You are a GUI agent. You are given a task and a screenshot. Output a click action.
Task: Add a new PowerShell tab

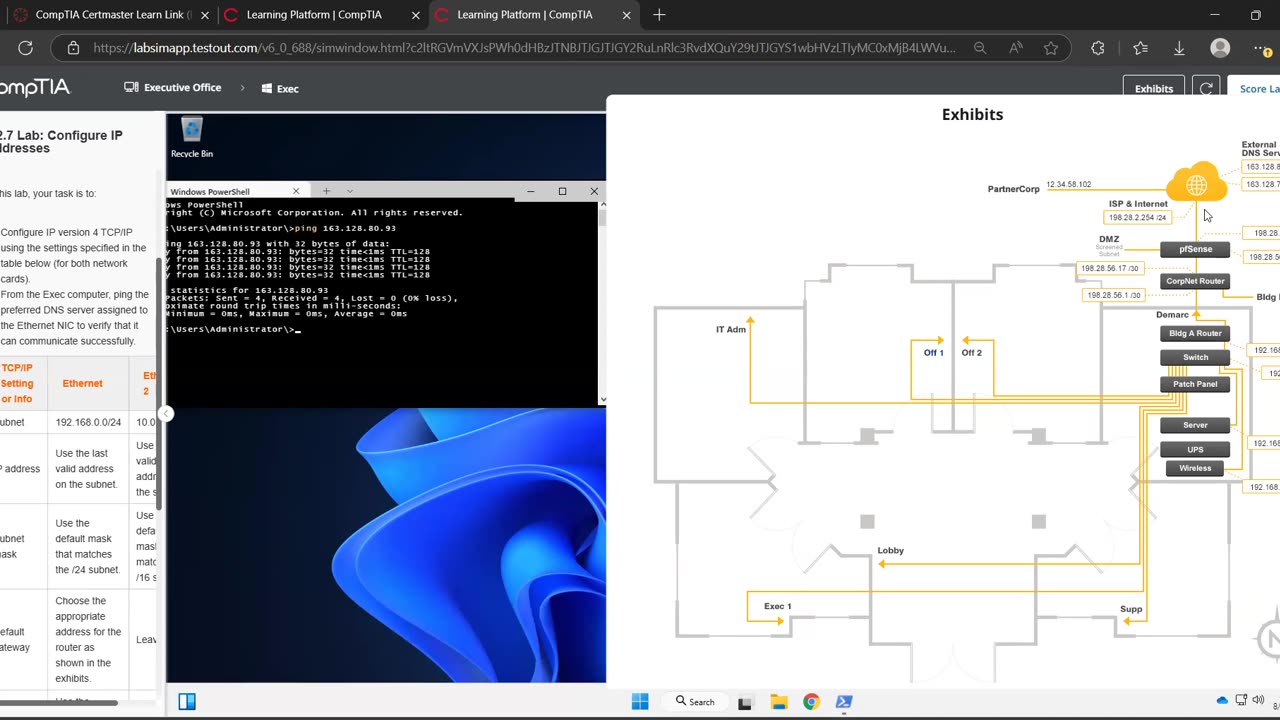[326, 191]
